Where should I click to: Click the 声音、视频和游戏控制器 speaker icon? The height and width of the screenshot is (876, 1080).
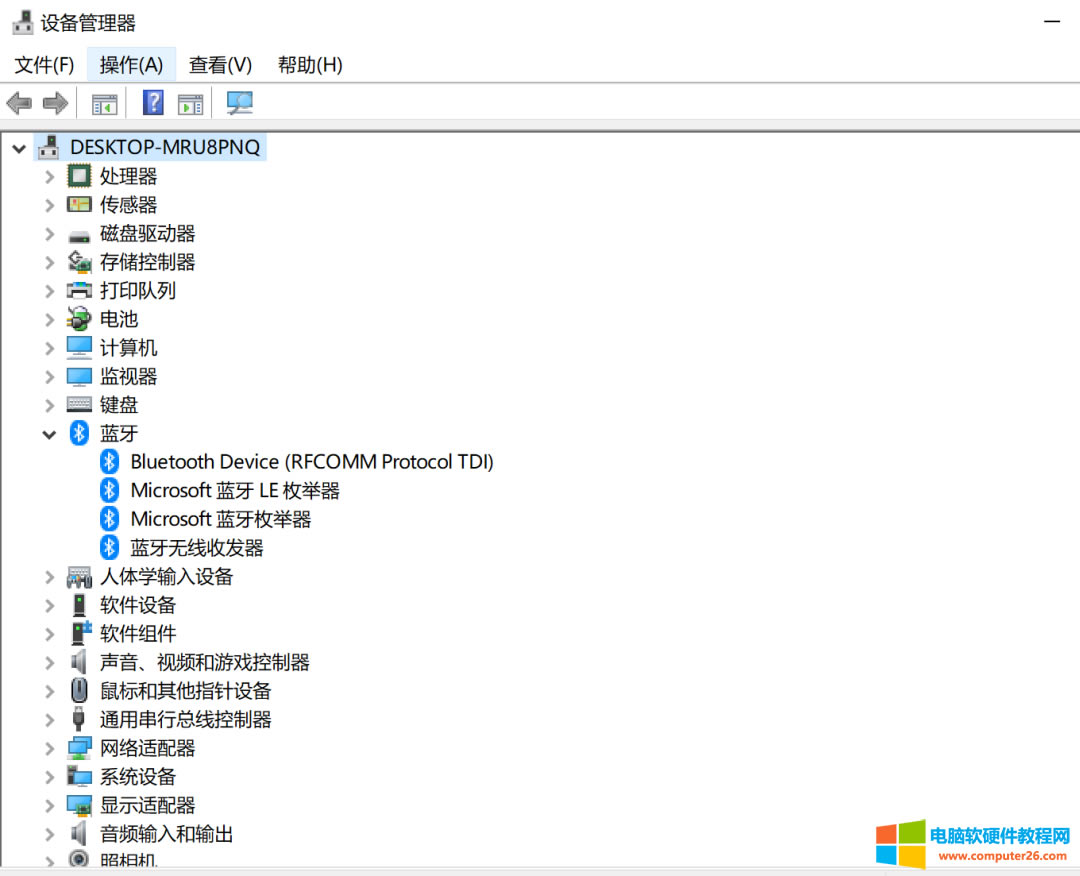(79, 662)
